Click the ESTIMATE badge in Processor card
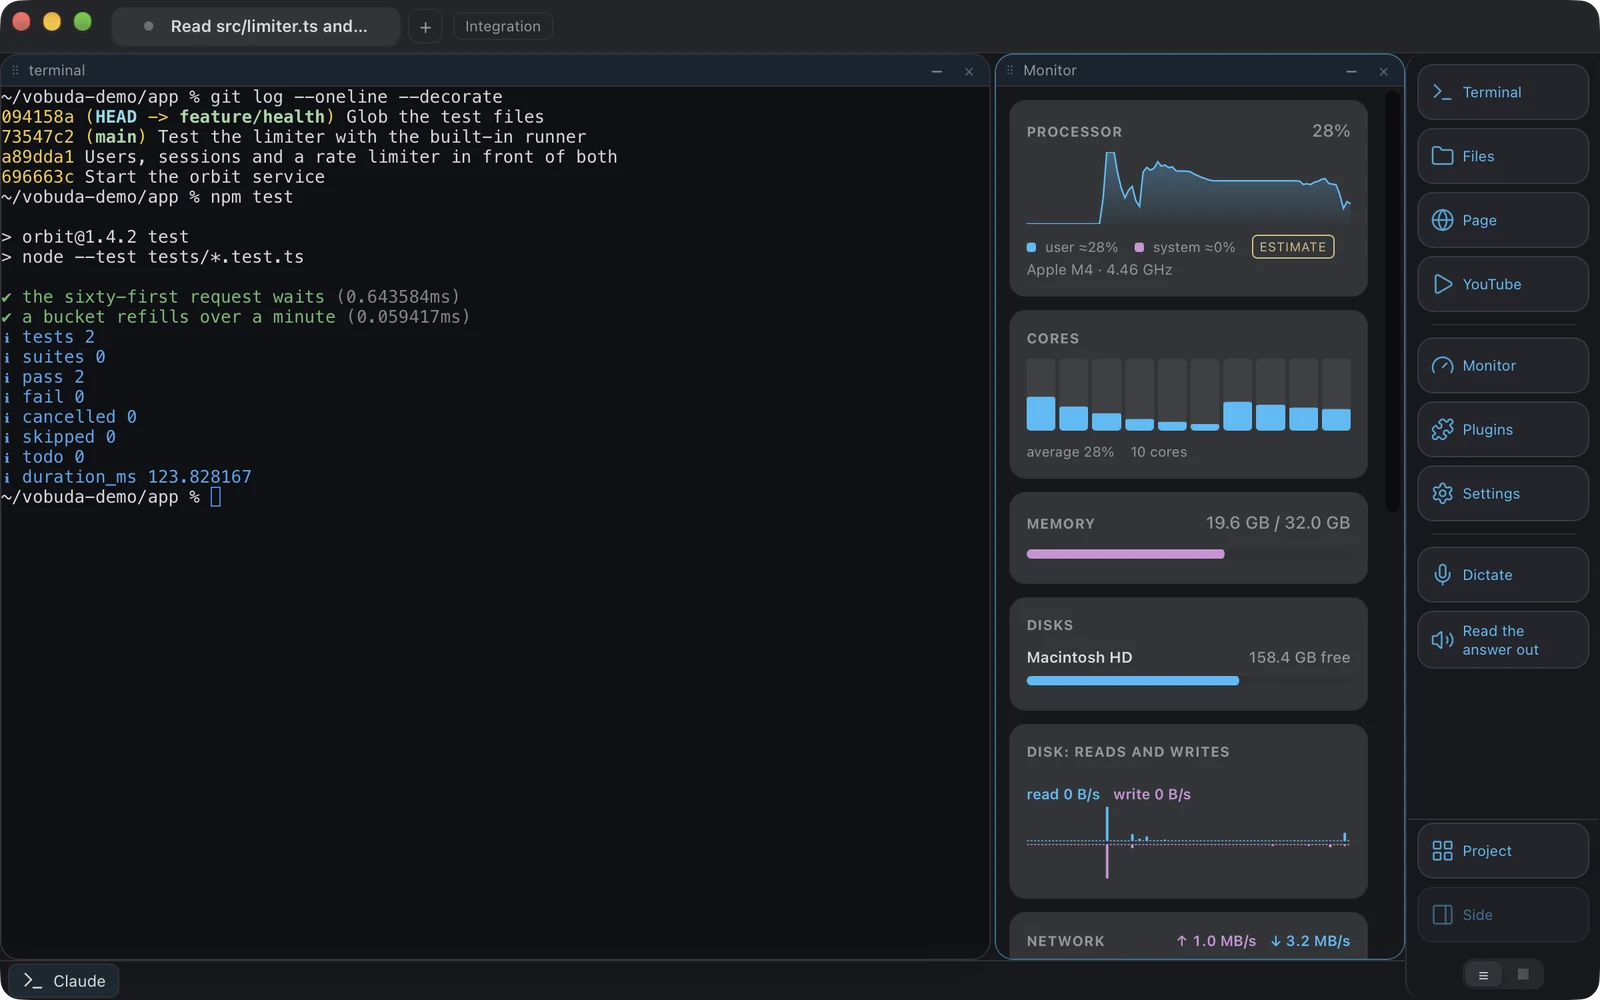 tap(1292, 247)
